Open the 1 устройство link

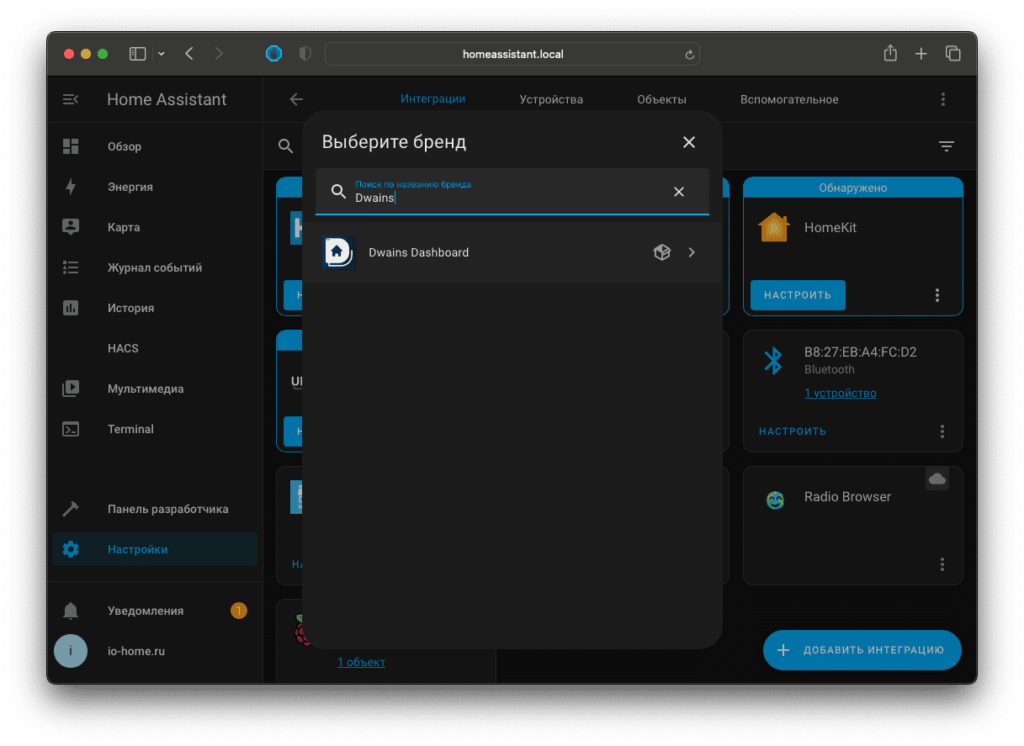pyautogui.click(x=840, y=393)
